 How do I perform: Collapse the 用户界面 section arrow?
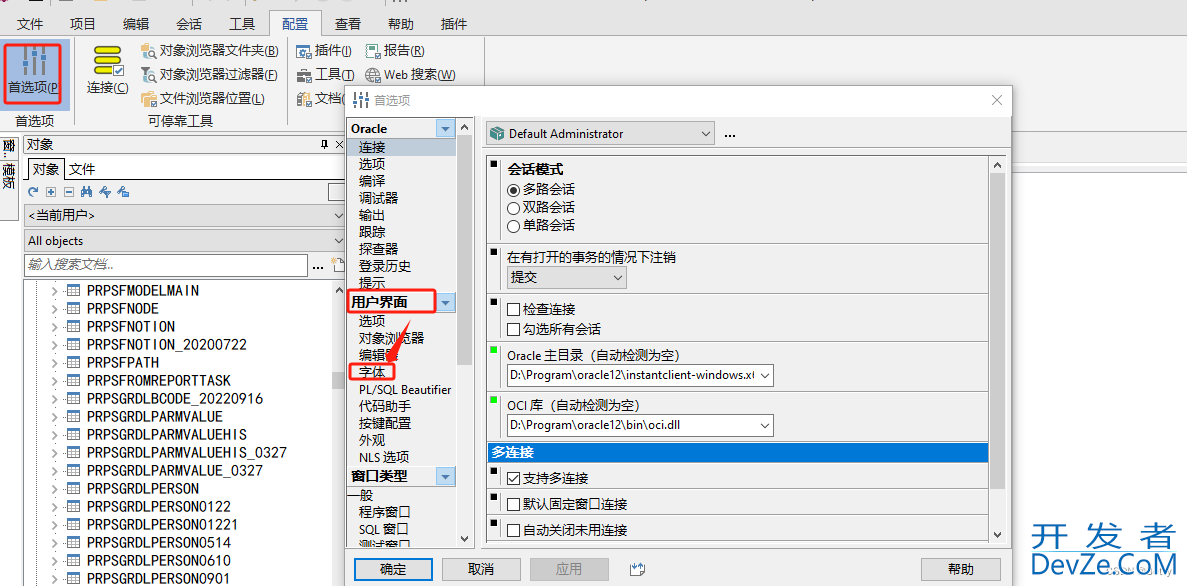tap(446, 303)
